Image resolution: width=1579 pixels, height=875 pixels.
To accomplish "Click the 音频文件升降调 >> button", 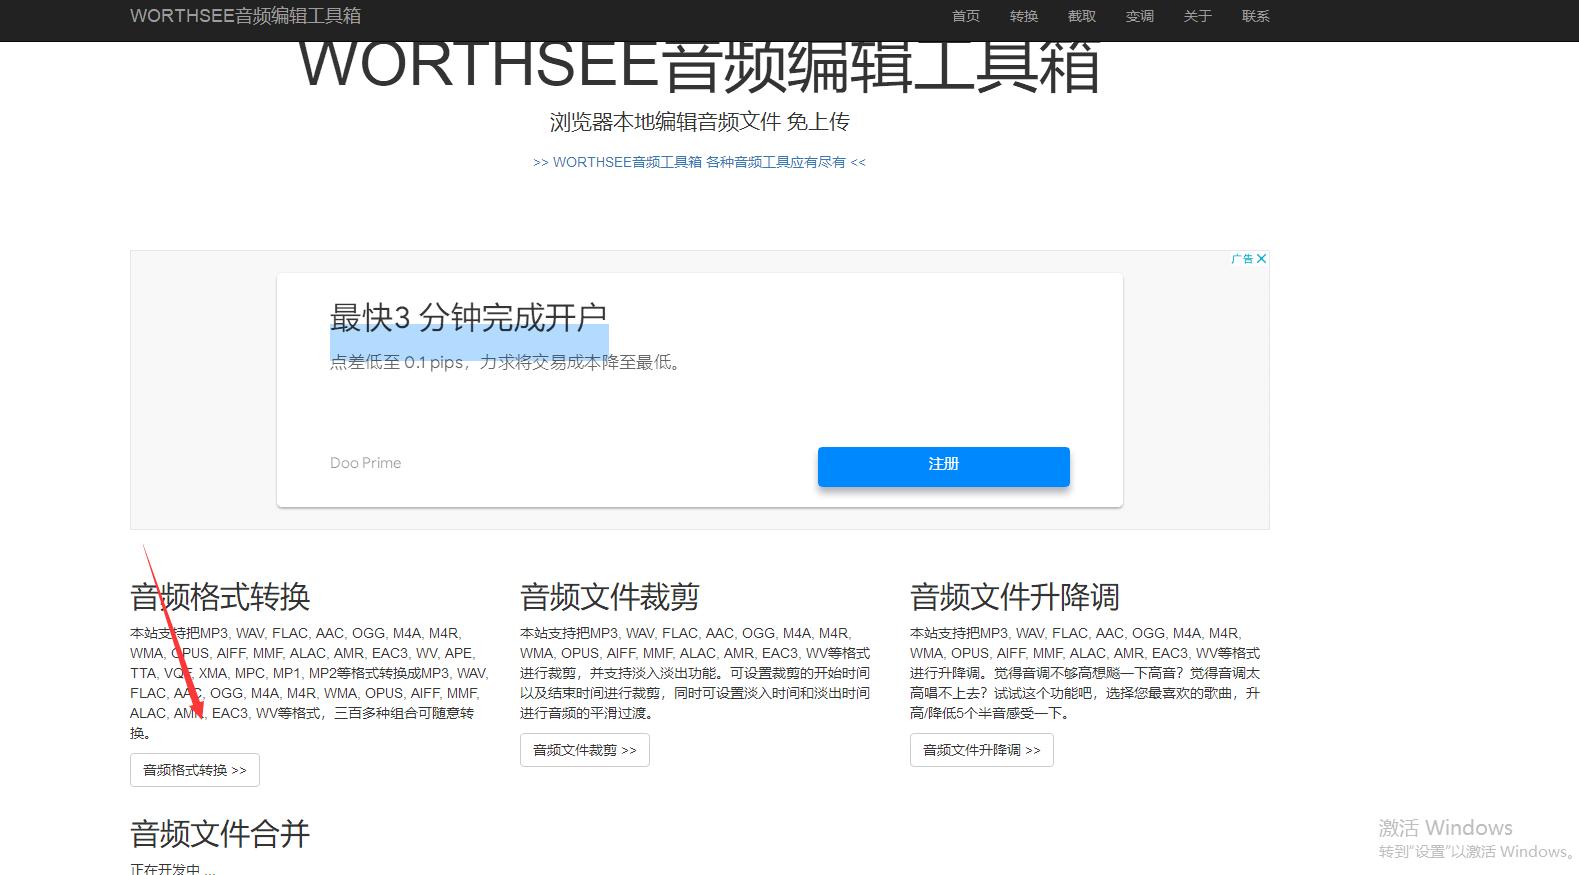I will pos(982,750).
